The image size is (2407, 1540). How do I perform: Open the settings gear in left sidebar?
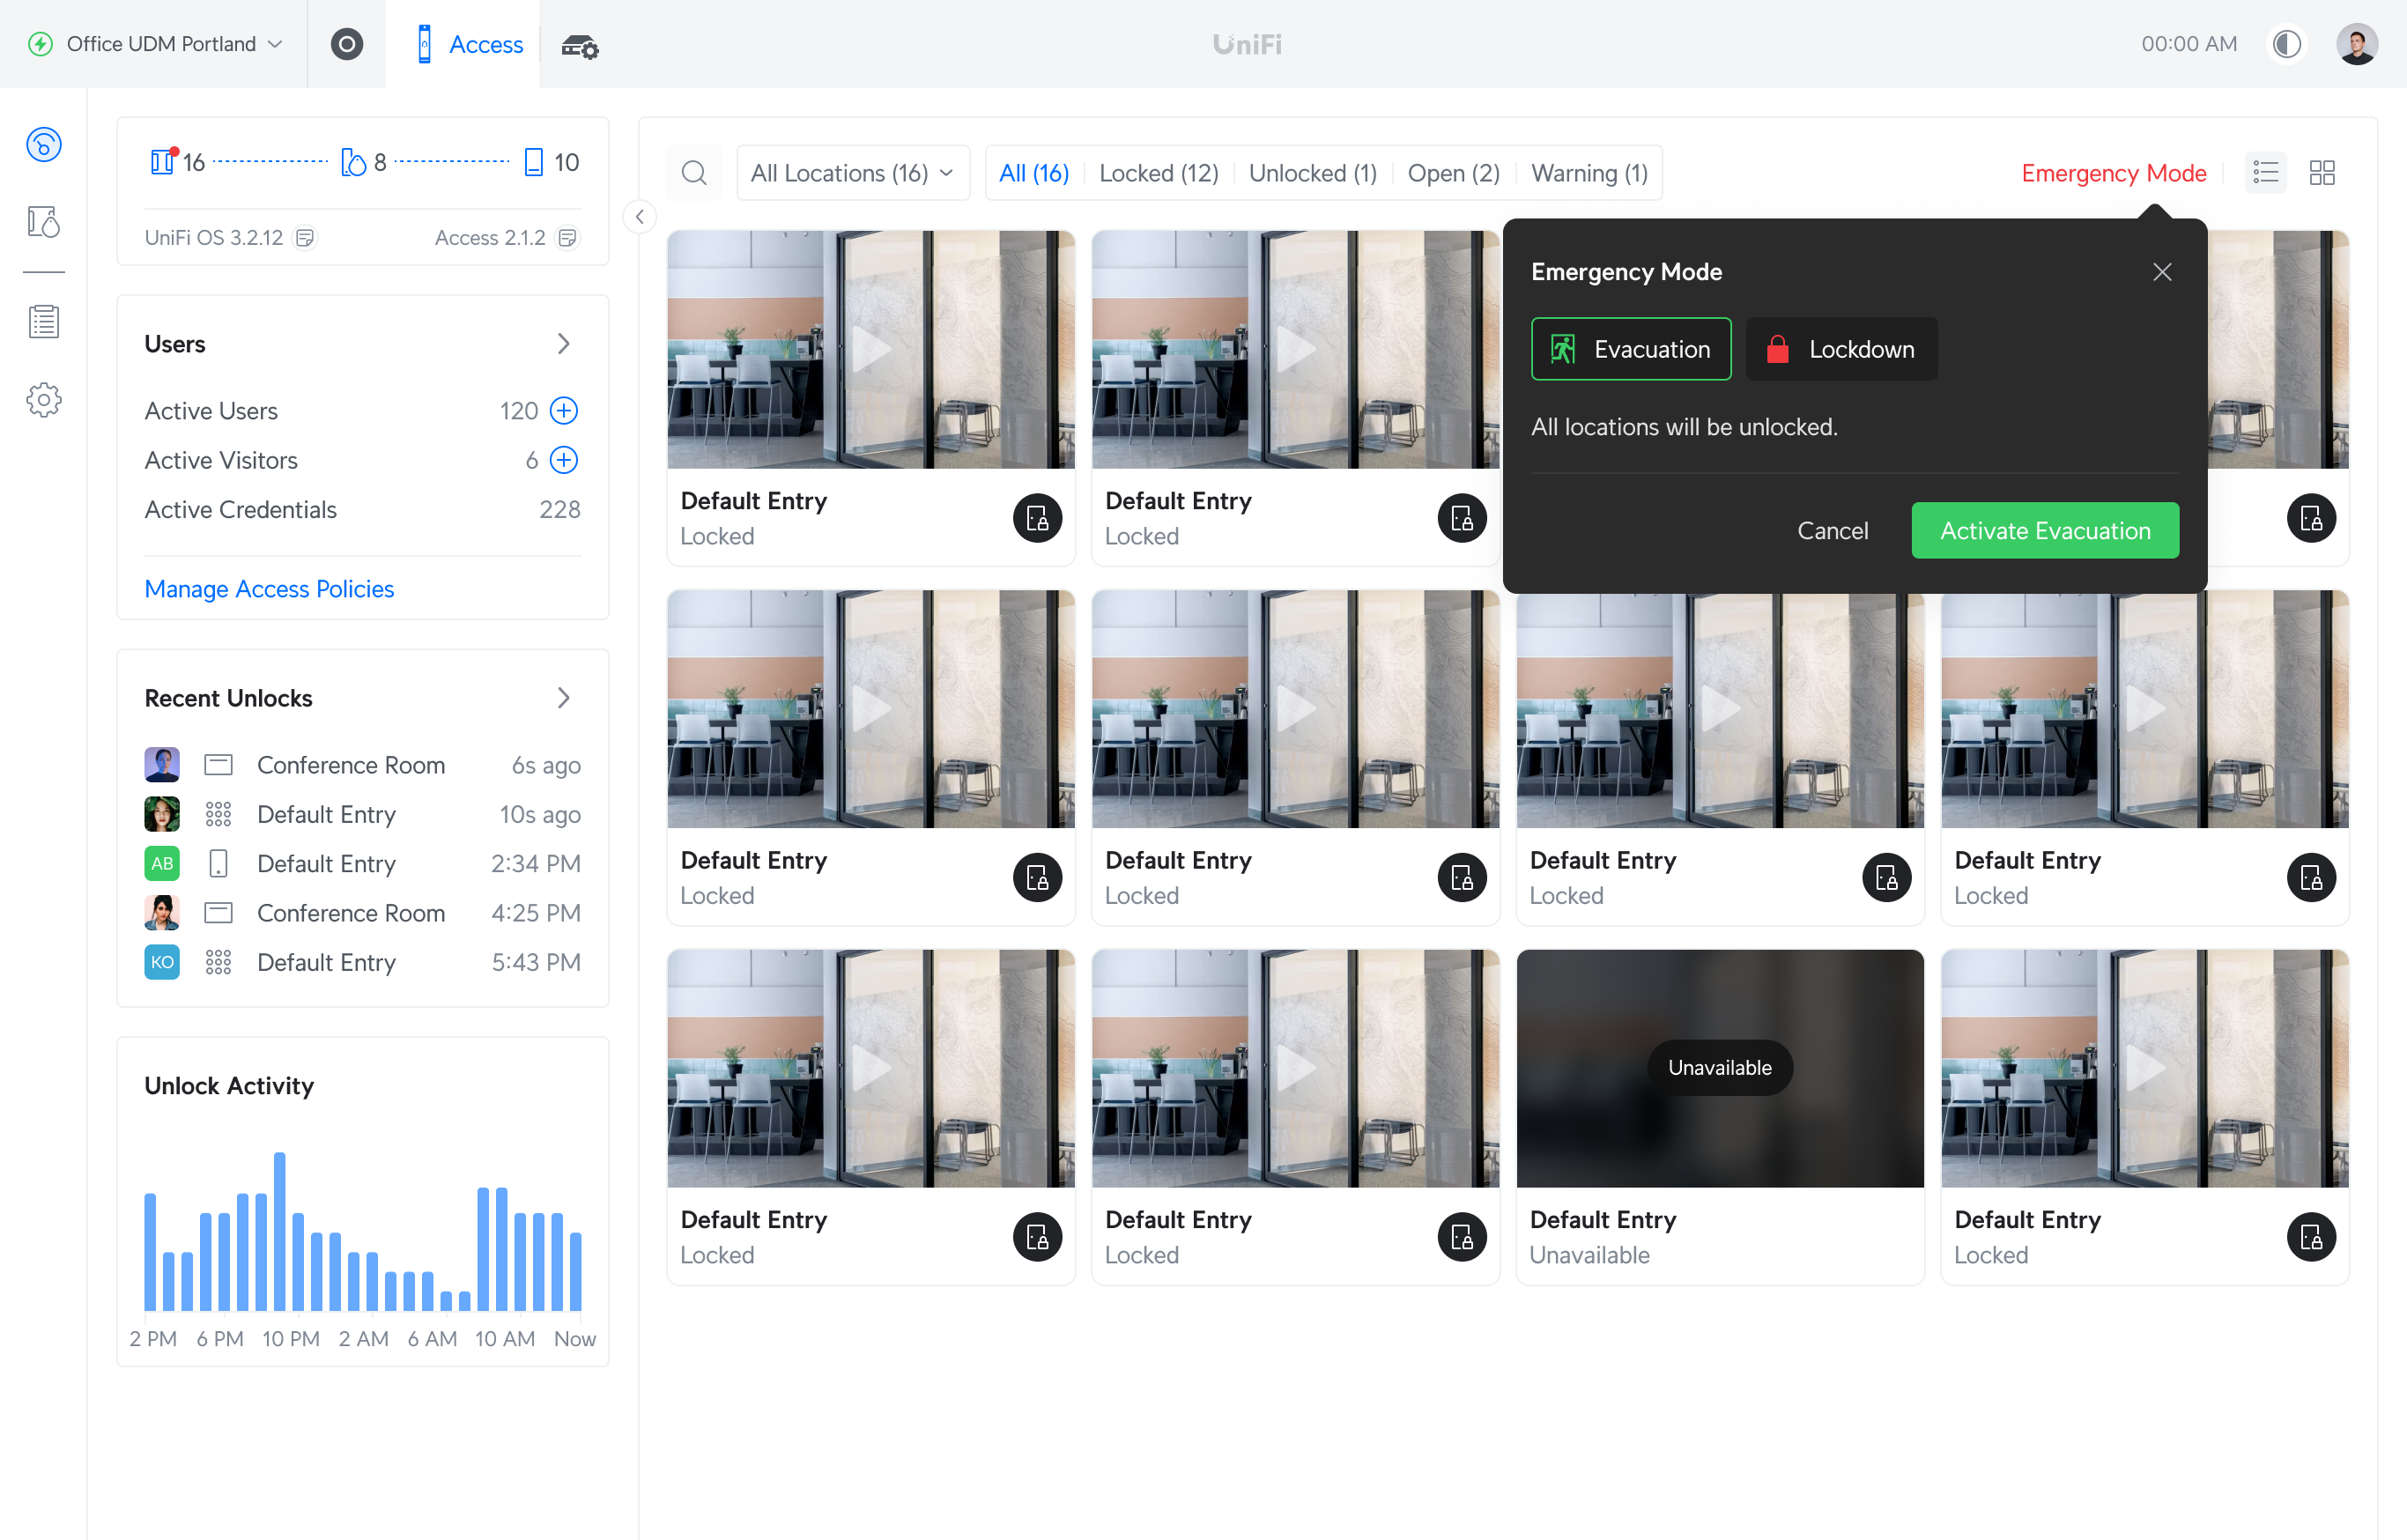(44, 400)
